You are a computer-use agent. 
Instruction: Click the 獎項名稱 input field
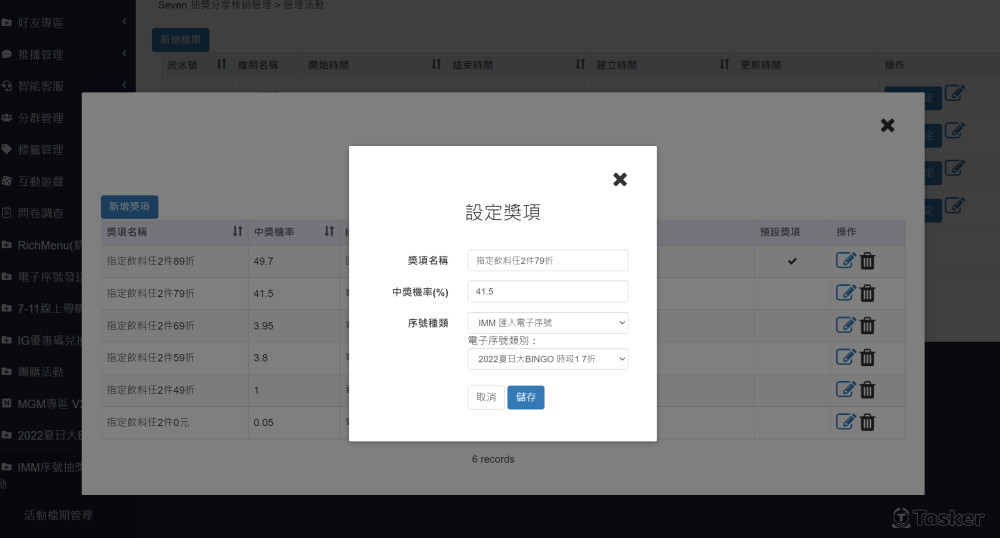pyautogui.click(x=548, y=260)
